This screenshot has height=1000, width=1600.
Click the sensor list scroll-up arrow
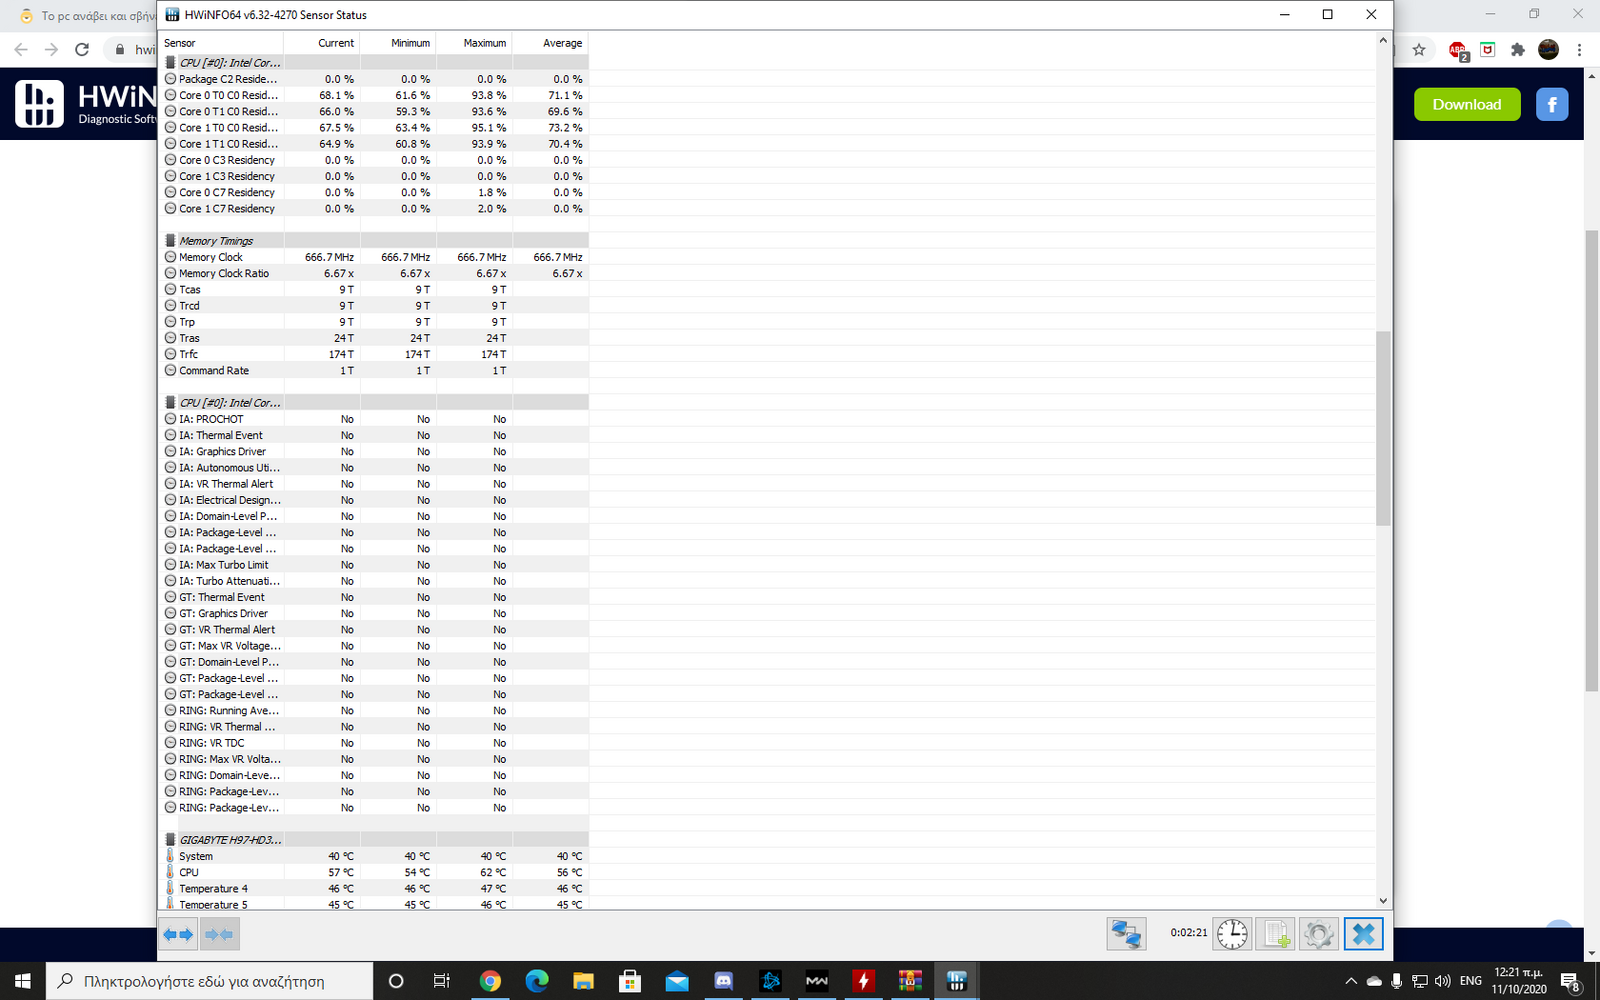pyautogui.click(x=1383, y=41)
